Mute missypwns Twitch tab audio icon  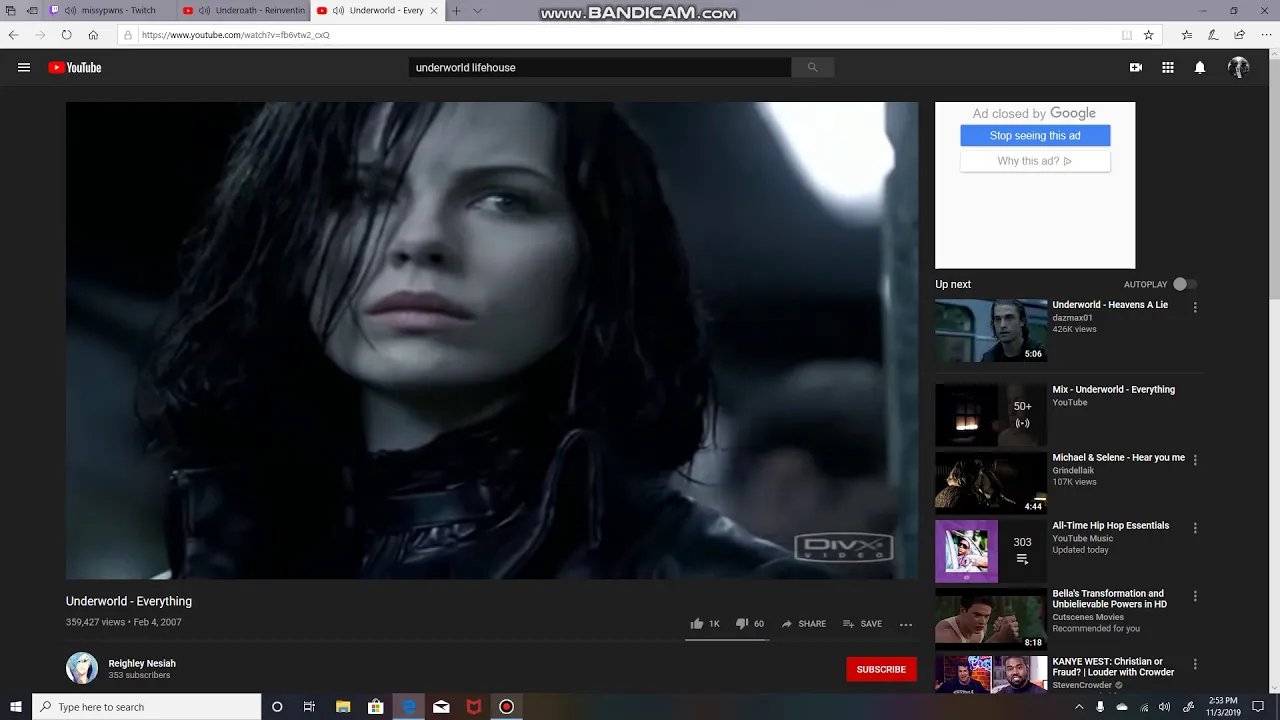[x=70, y=10]
